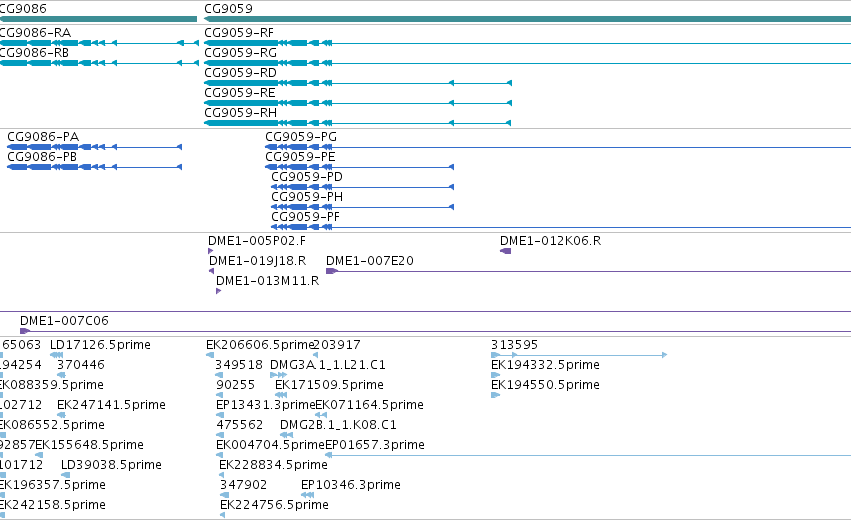
Task: Open clone DME1-005P02.F label
Action: click(257, 241)
